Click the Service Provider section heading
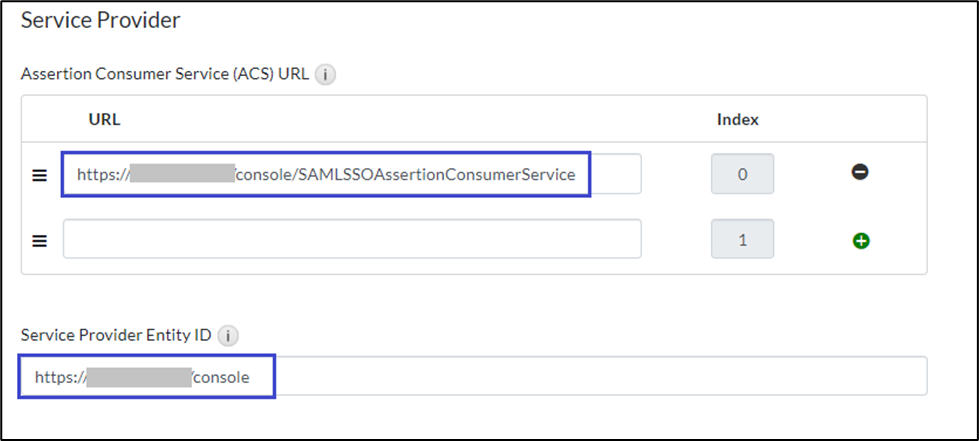979x441 pixels. click(100, 19)
